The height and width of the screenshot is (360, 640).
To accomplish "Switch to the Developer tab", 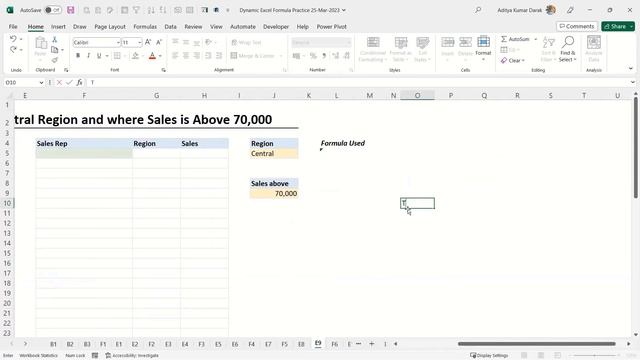I will pyautogui.click(x=276, y=27).
